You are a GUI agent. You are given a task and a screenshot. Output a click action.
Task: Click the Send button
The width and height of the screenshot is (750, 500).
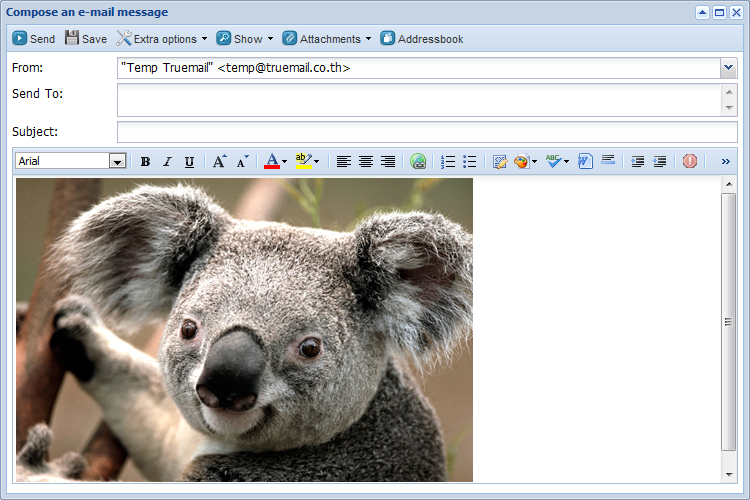click(x=33, y=39)
